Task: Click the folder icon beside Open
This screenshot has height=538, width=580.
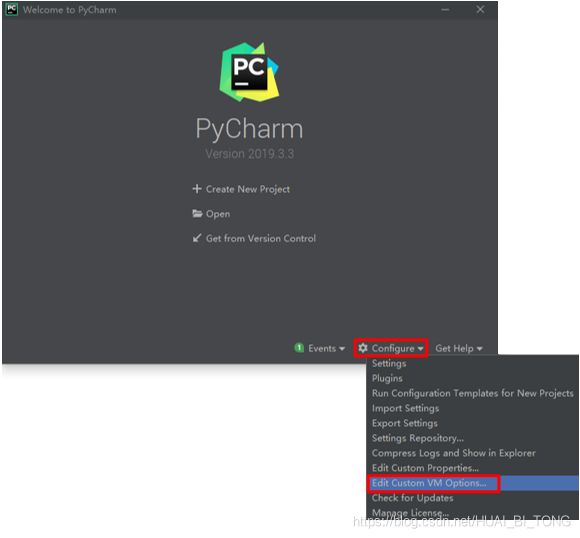Action: pyautogui.click(x=197, y=213)
